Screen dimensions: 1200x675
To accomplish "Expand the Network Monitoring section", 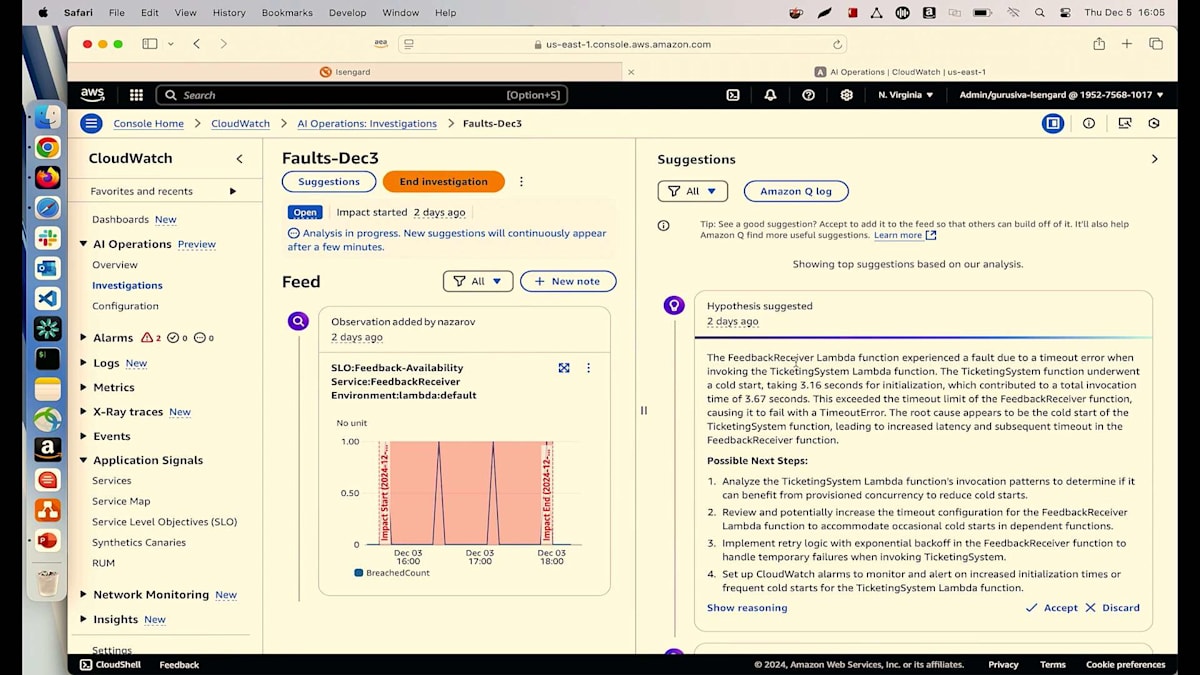I will click(84, 594).
